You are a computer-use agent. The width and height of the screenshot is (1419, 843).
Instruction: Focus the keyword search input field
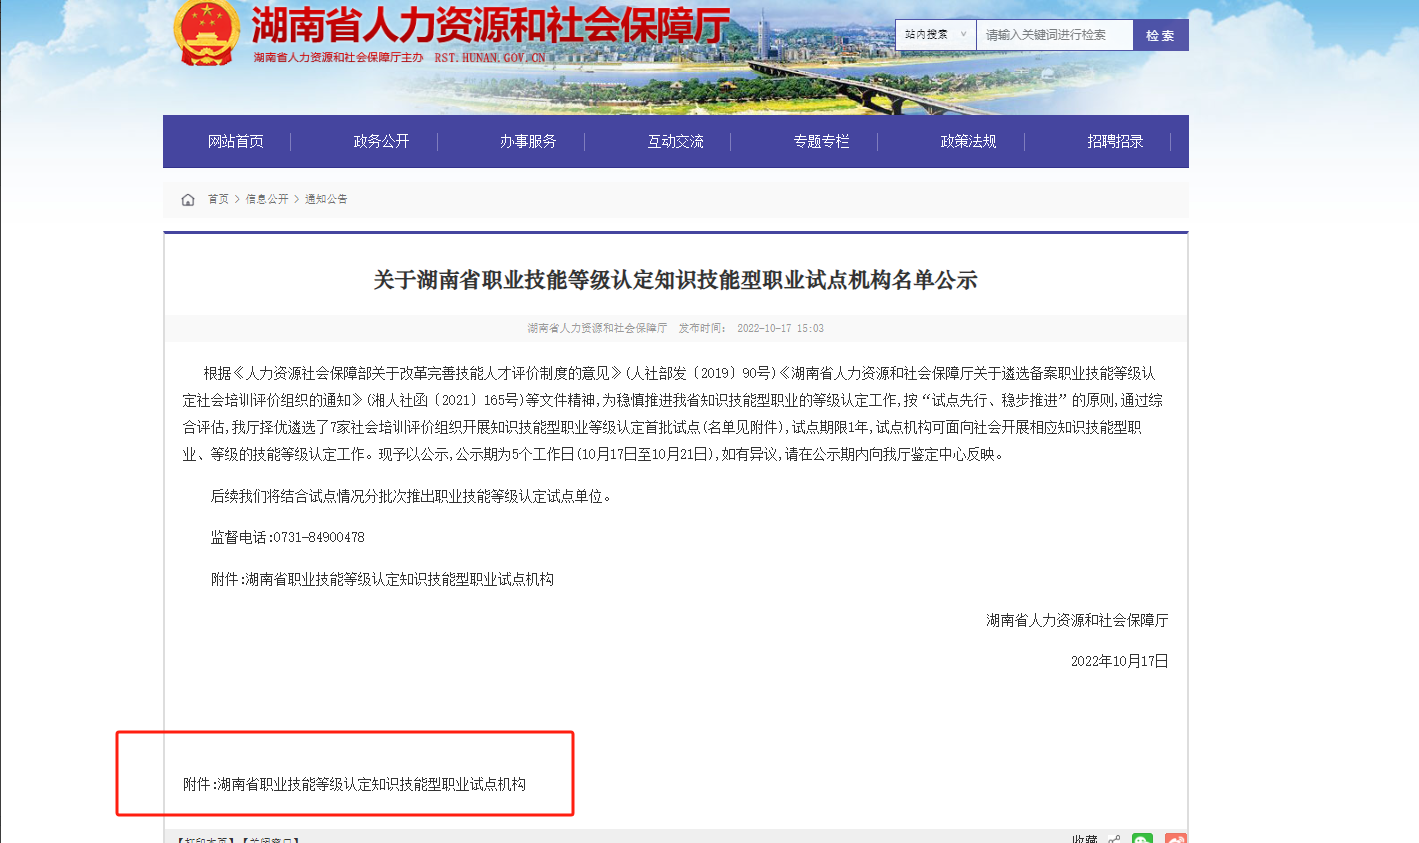point(1054,35)
